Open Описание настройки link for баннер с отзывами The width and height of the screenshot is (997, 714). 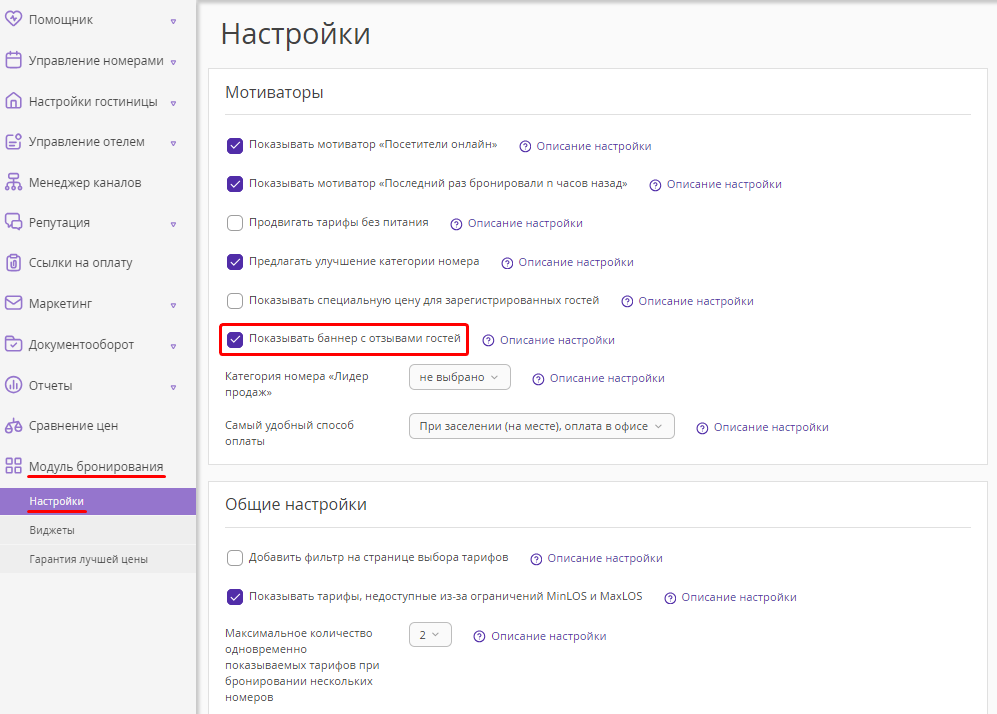tap(557, 340)
